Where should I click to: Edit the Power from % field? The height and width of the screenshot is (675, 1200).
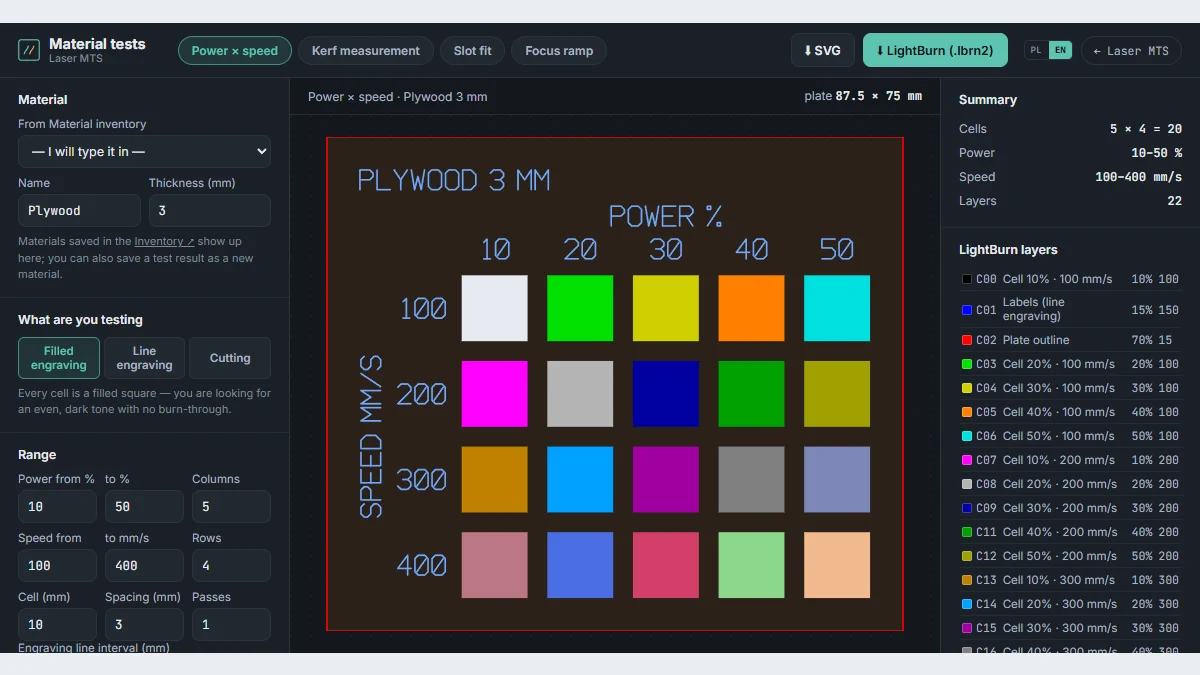tap(57, 506)
